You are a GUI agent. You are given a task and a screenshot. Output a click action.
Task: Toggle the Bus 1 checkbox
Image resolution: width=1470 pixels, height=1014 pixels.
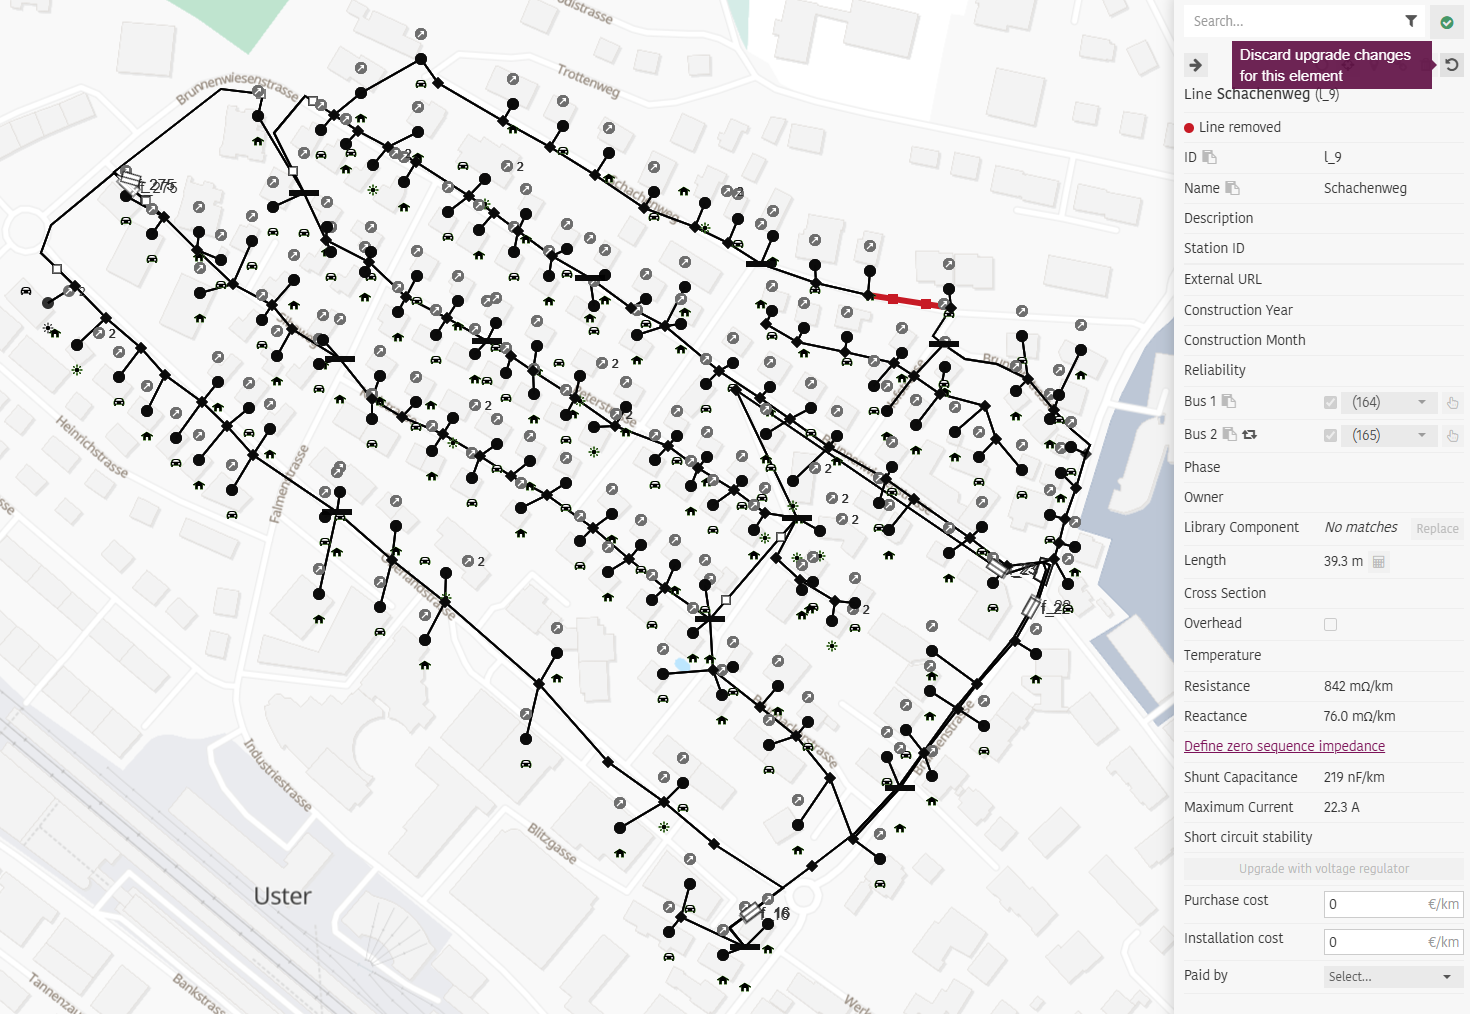pos(1330,403)
